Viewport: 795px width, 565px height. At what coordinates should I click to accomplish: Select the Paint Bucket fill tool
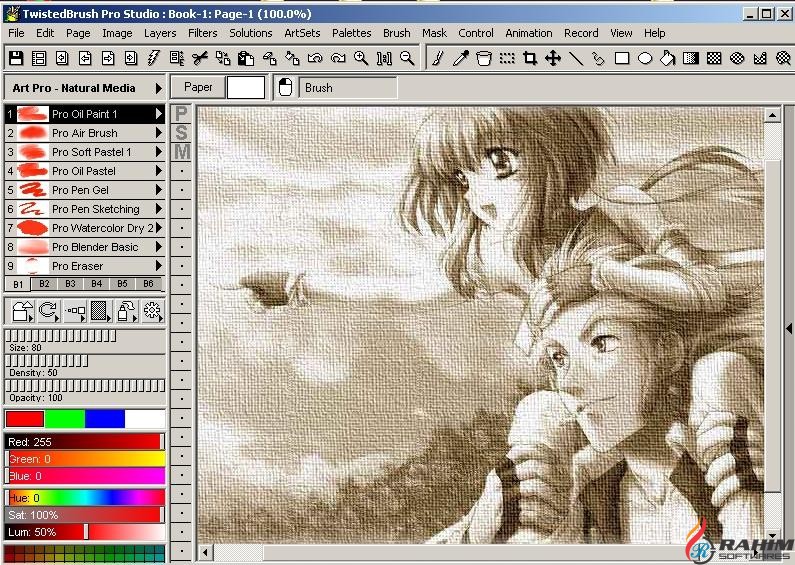[668, 58]
